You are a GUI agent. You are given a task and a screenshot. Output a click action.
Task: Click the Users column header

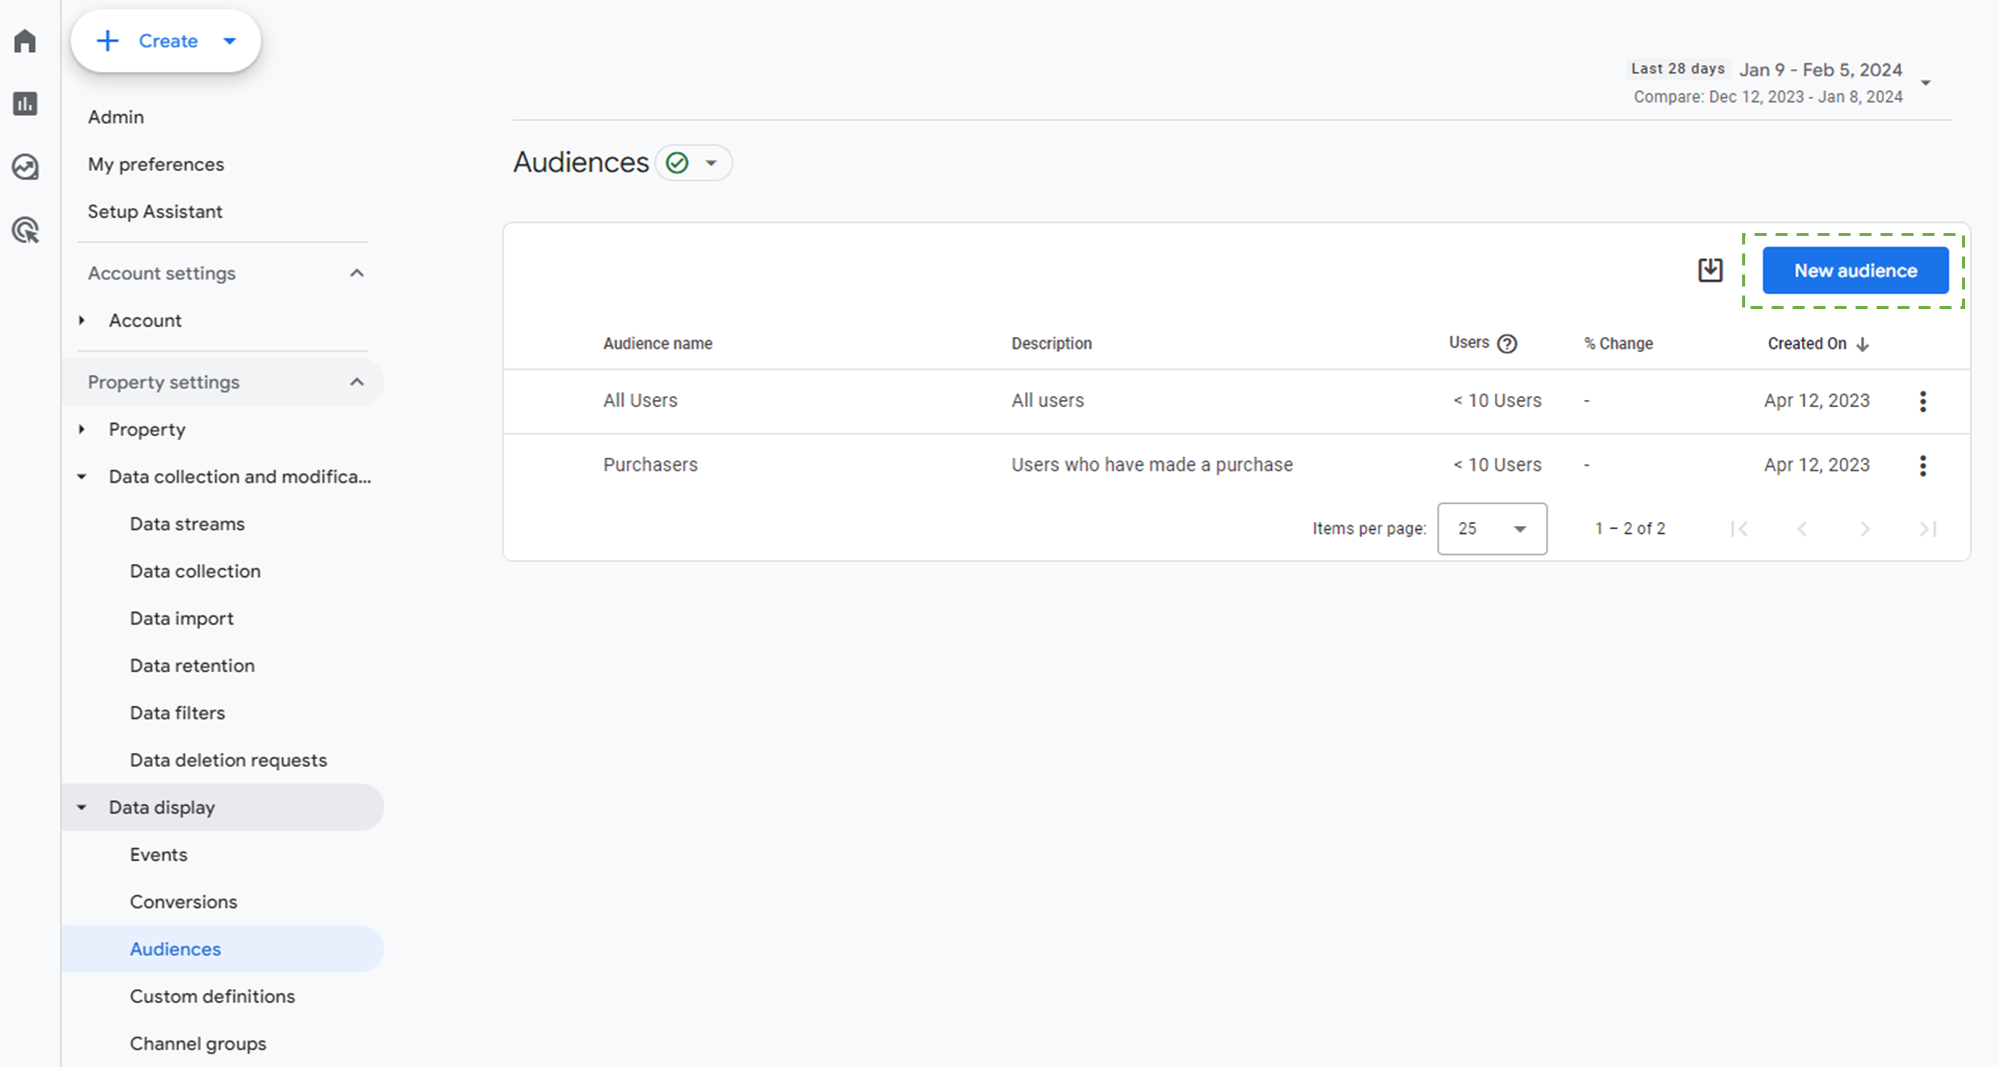1469,343
